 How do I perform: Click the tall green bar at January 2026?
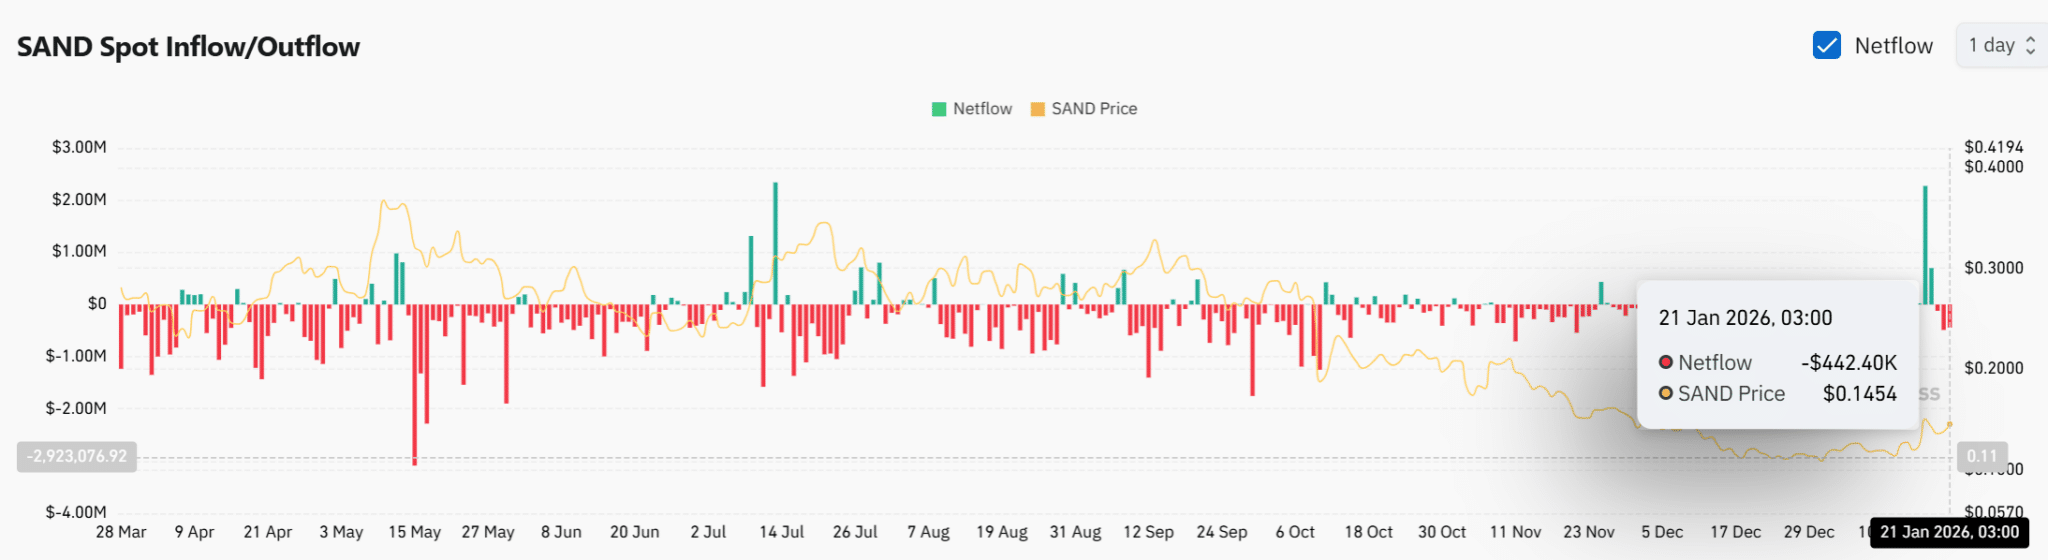tap(1925, 245)
